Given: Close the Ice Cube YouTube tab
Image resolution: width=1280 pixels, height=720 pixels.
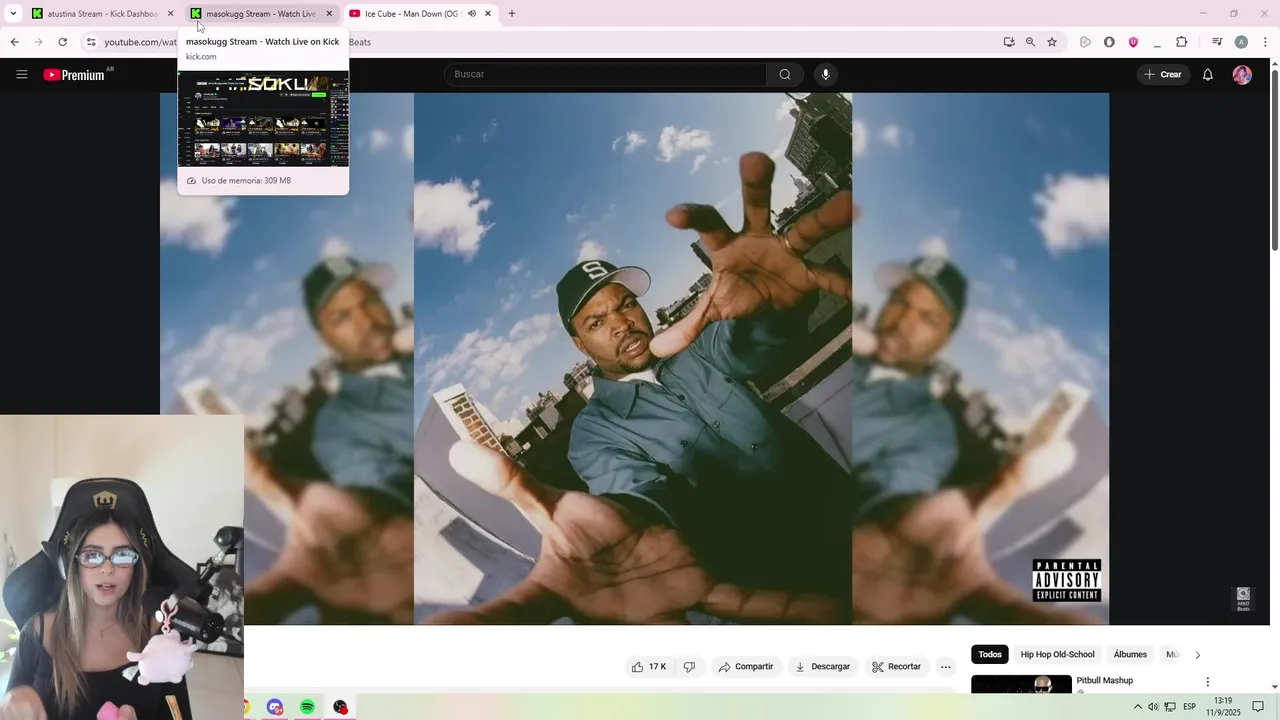Looking at the screenshot, I should [x=488, y=14].
